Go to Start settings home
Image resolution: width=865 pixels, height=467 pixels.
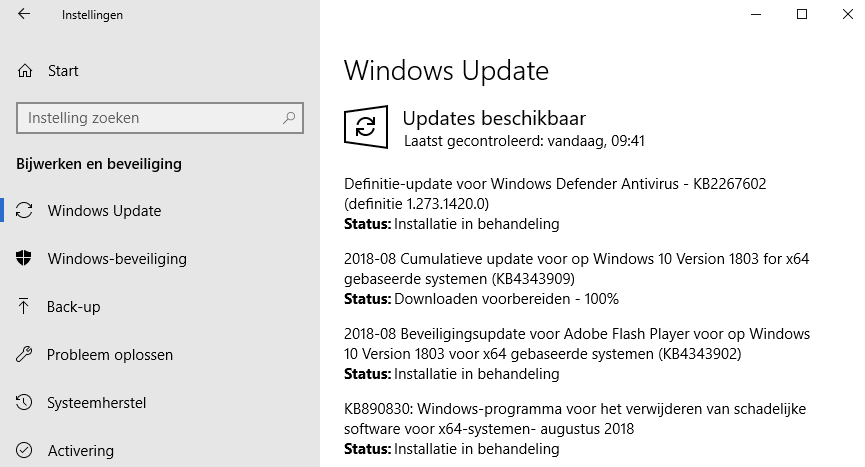point(63,71)
